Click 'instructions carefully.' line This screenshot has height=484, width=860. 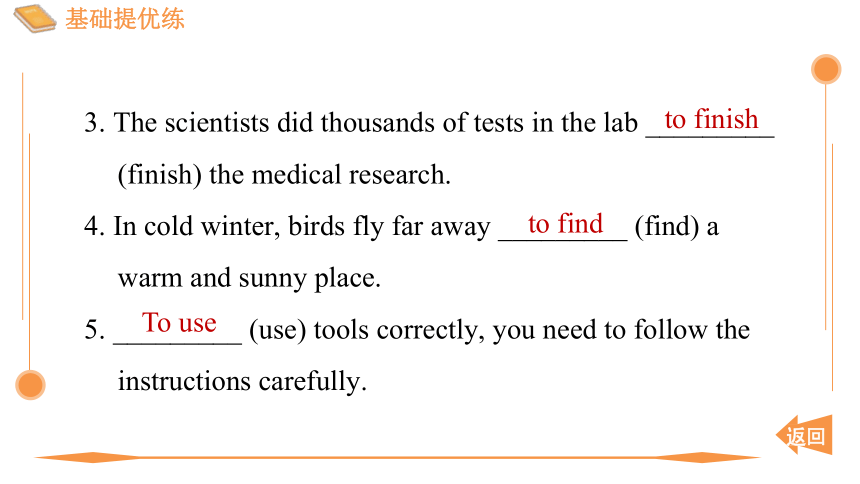(242, 381)
